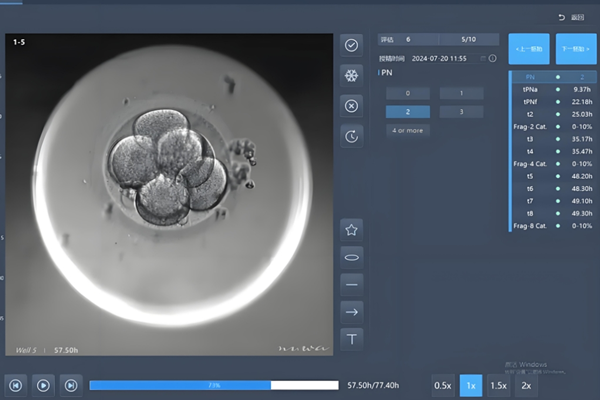This screenshot has height=400, width=600.
Task: Select the straight line drawing tool
Action: tap(352, 285)
